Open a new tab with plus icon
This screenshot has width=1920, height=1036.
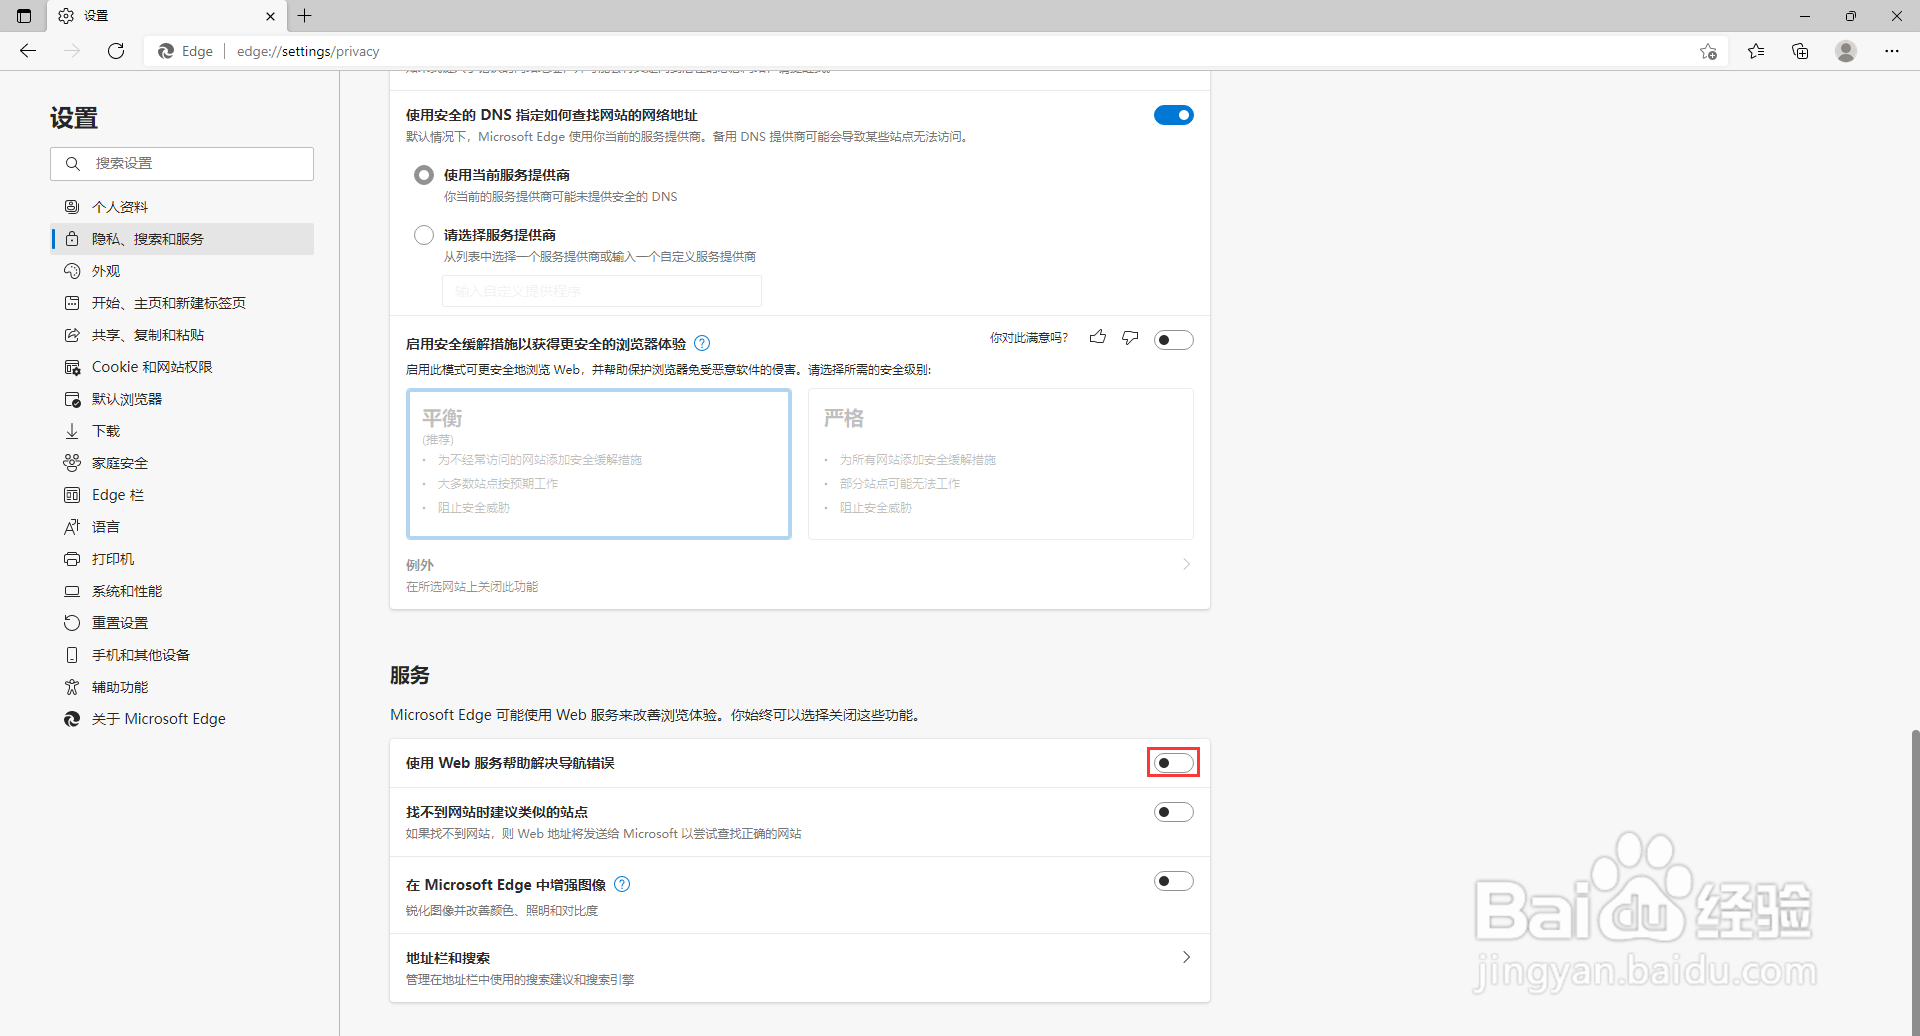(305, 16)
